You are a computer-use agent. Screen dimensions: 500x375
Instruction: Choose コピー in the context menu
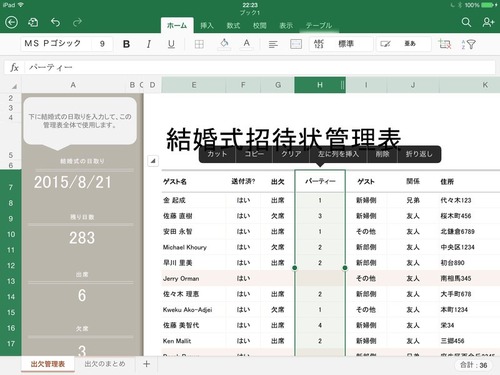(254, 154)
